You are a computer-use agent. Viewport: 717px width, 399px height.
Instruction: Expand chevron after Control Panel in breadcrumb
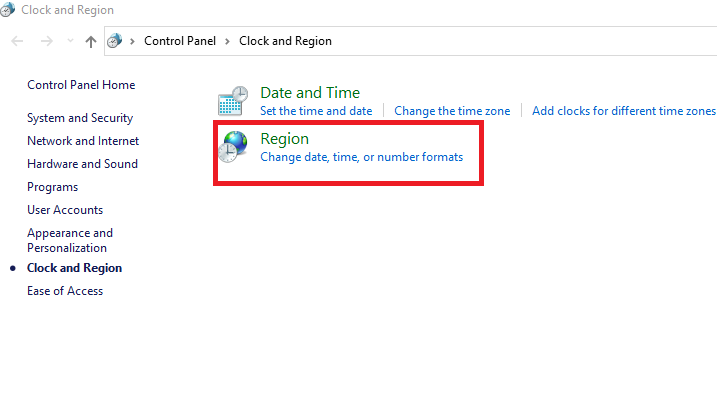click(227, 42)
